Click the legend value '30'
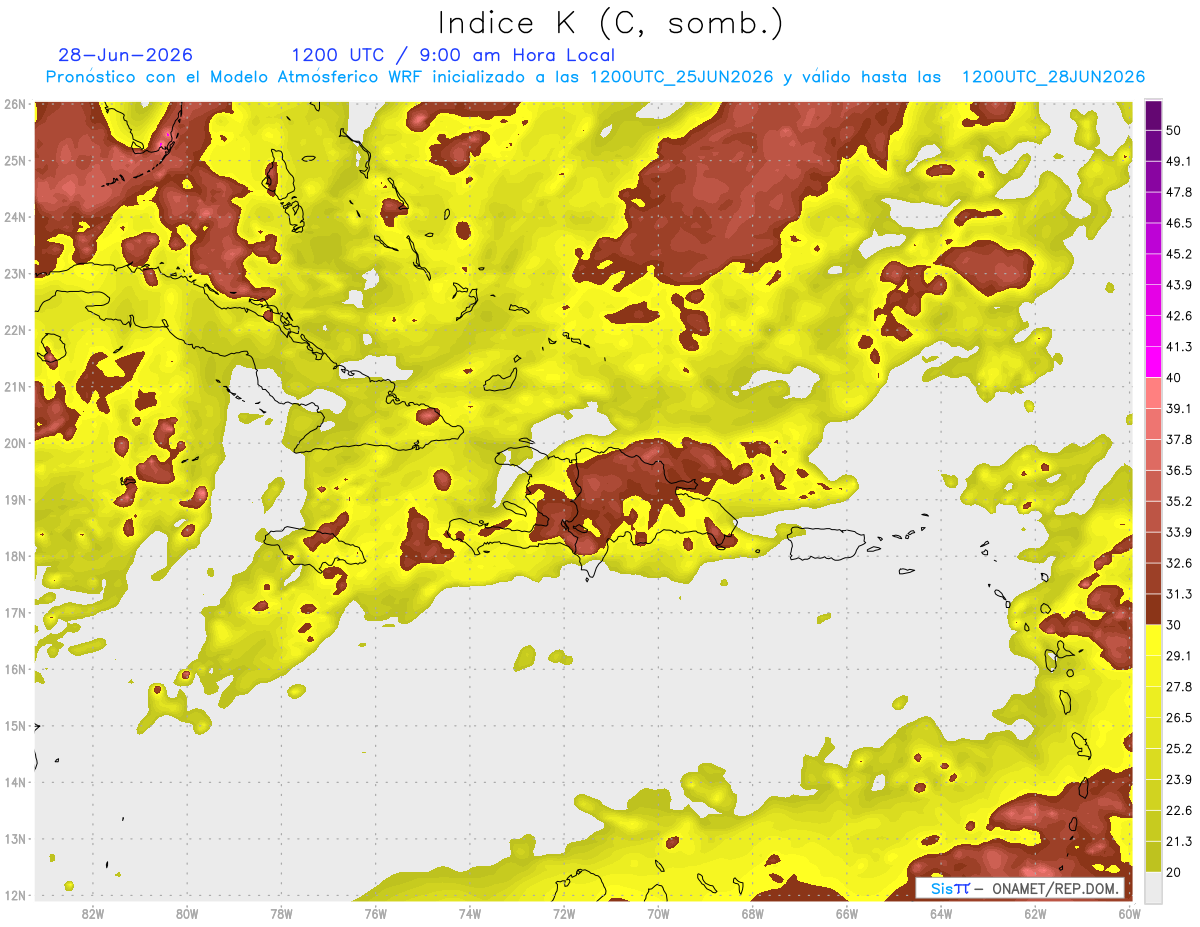 pyautogui.click(x=1174, y=625)
